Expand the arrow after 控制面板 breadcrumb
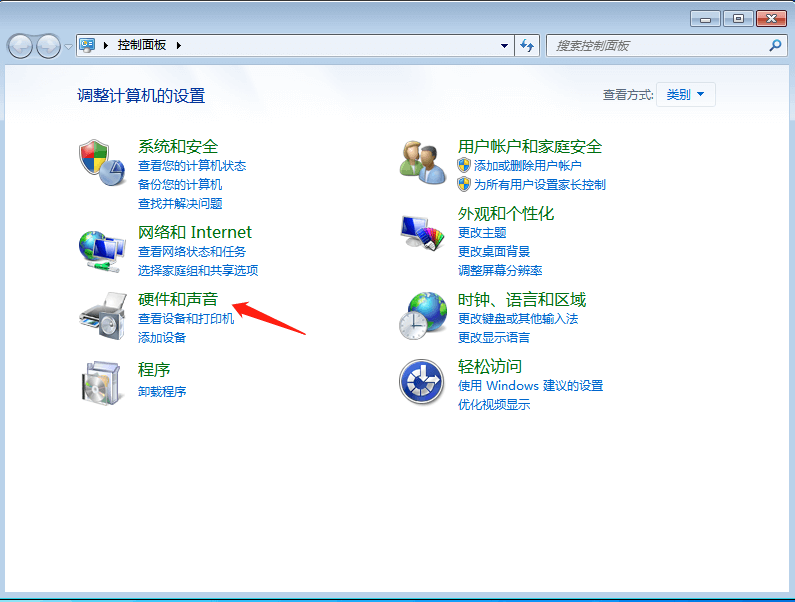The width and height of the screenshot is (795, 602). pyautogui.click(x=178, y=45)
